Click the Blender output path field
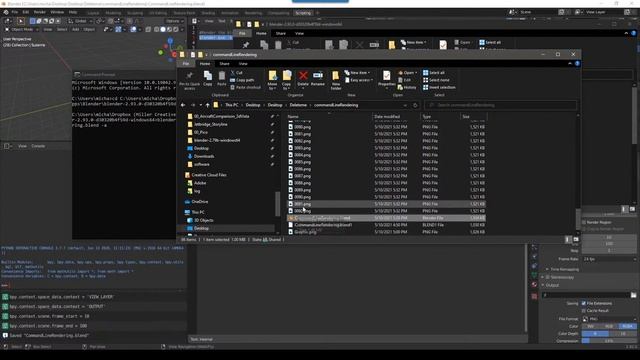The height and width of the screenshot is (360, 640). [x=586, y=295]
